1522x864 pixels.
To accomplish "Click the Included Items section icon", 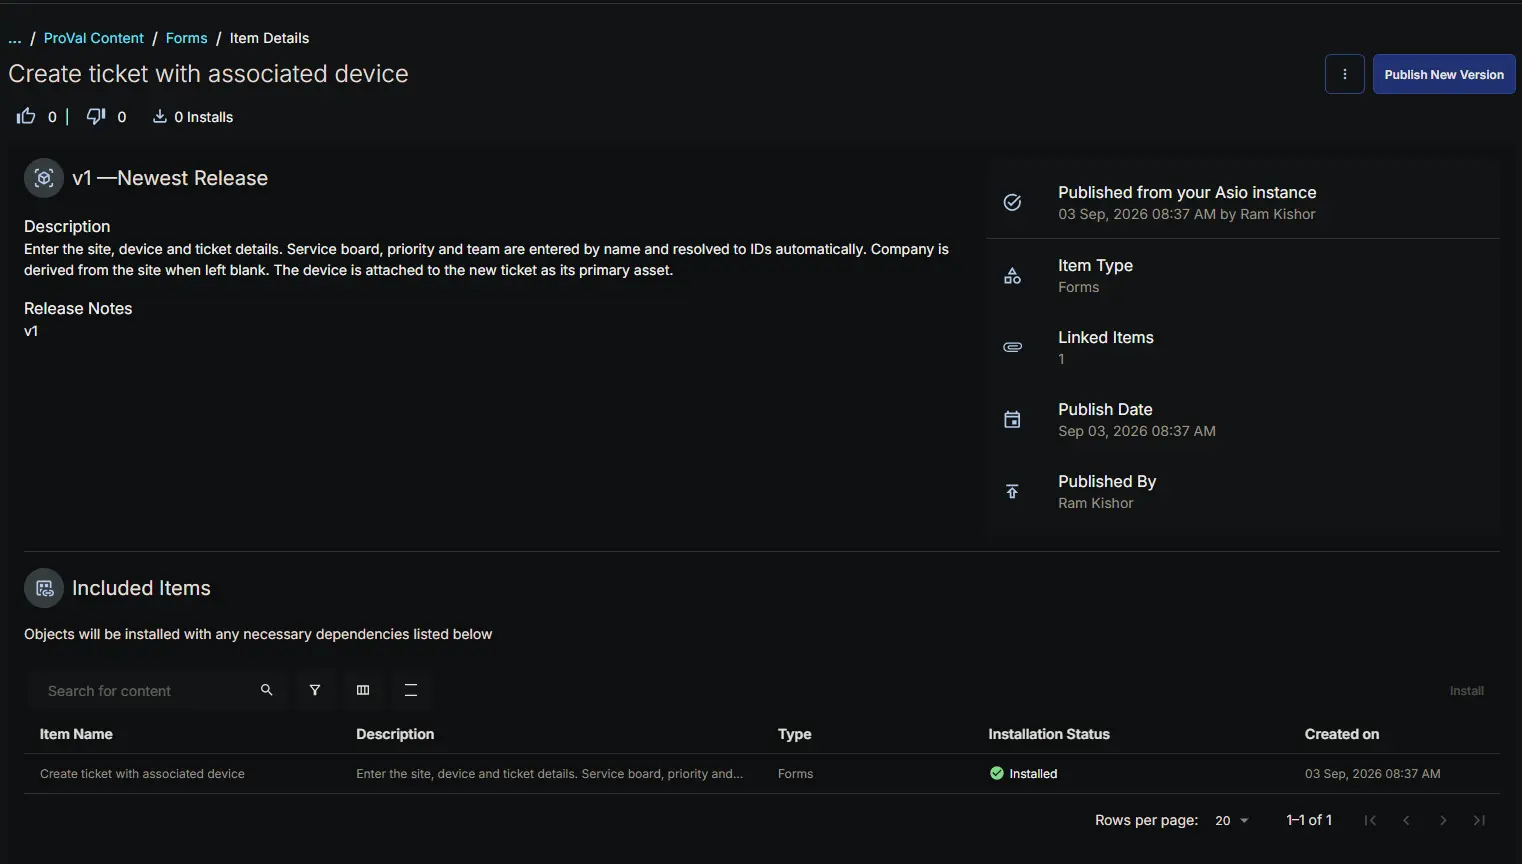I will (44, 588).
